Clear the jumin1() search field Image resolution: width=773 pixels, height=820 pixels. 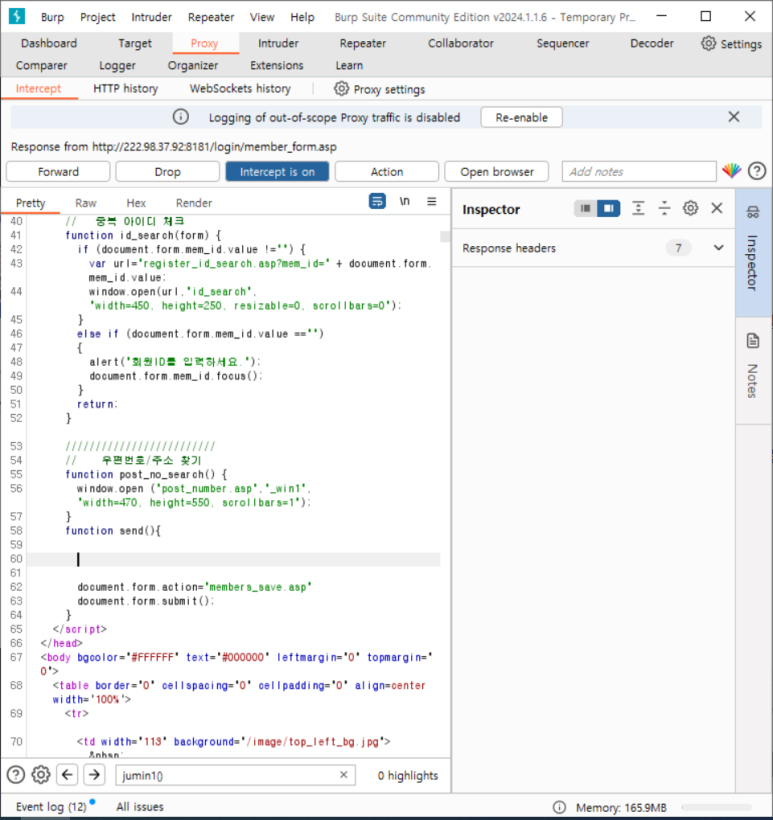pyautogui.click(x=344, y=775)
